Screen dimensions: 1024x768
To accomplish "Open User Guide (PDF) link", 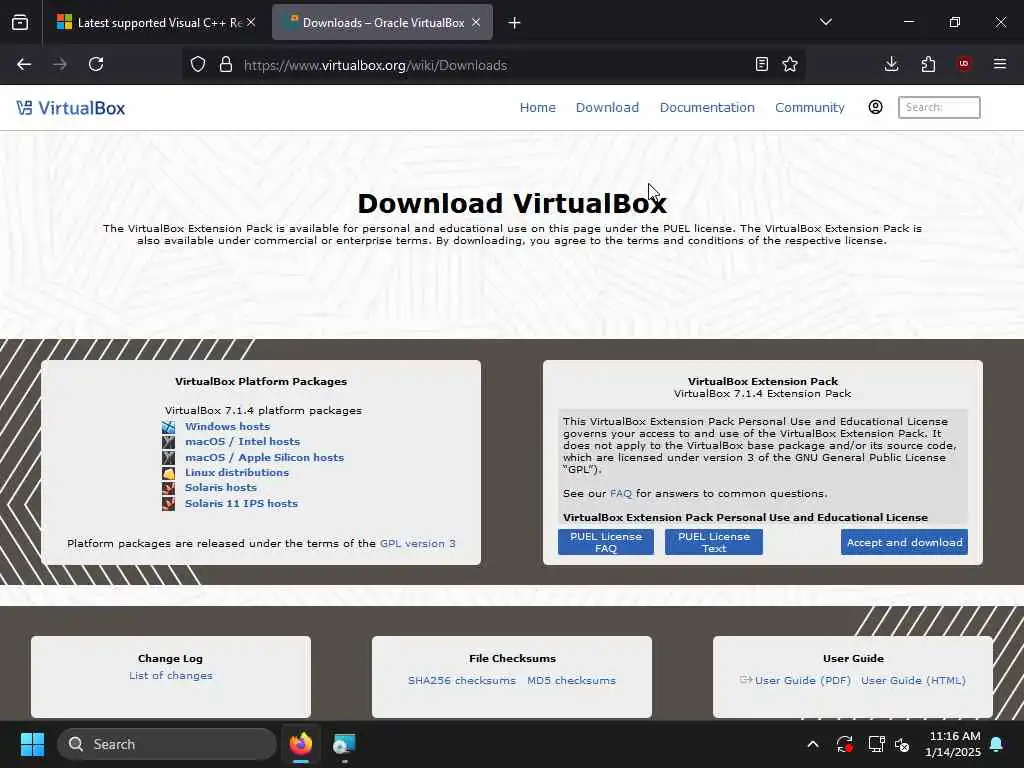I will pyautogui.click(x=802, y=680).
